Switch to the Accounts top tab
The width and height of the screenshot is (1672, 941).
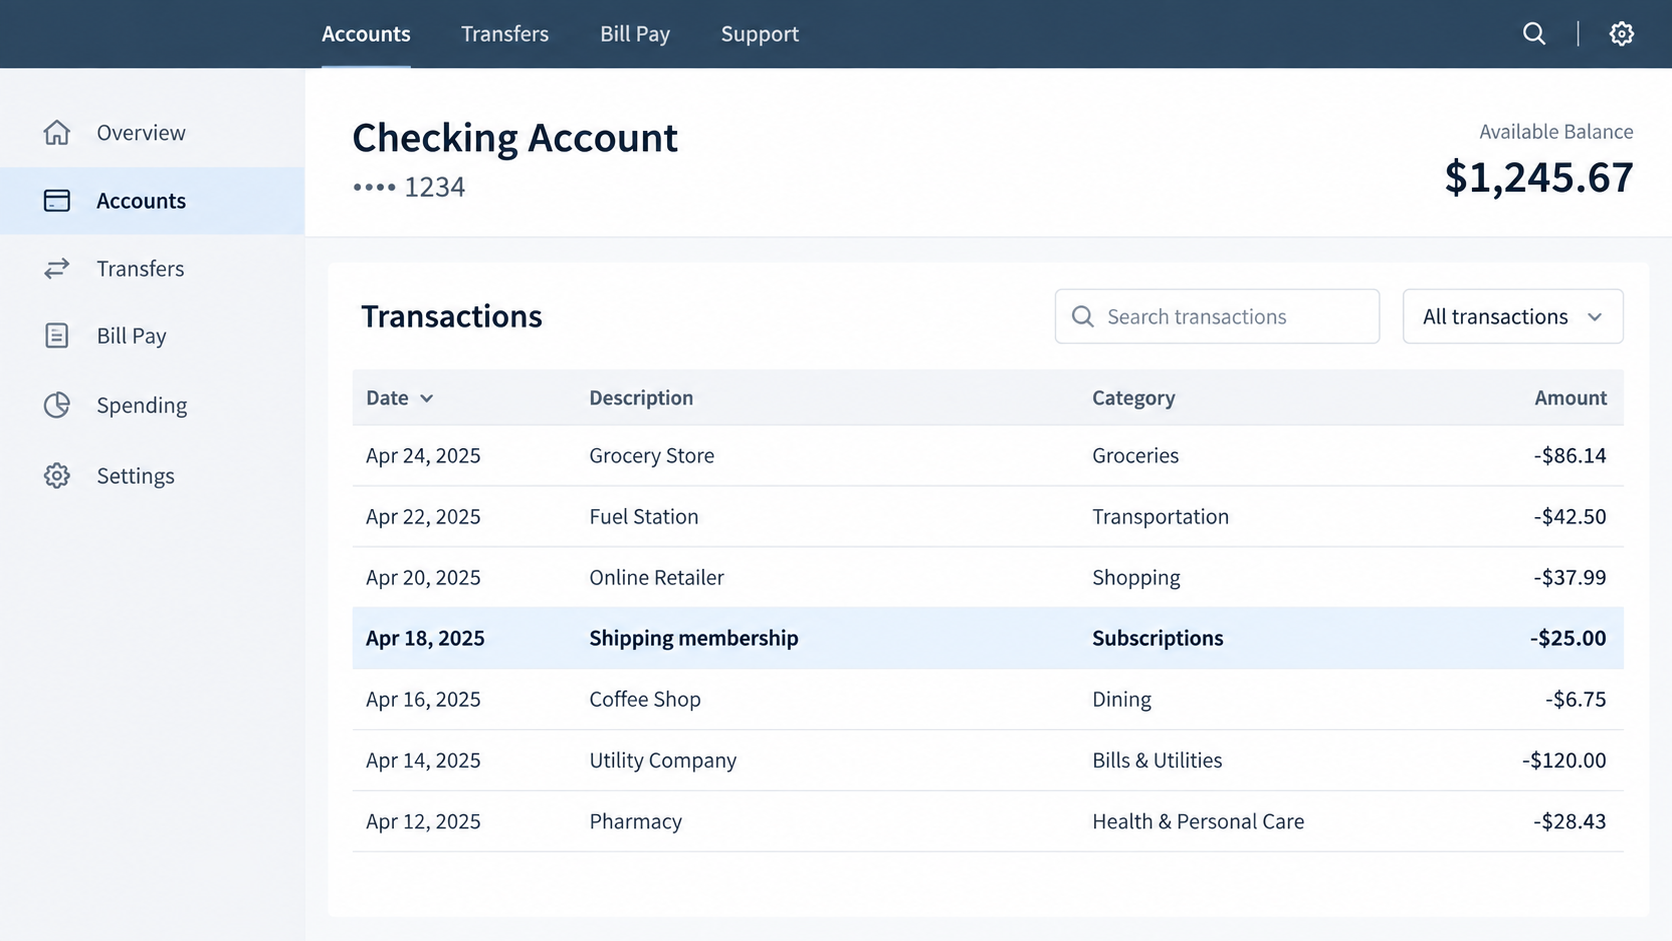[366, 34]
